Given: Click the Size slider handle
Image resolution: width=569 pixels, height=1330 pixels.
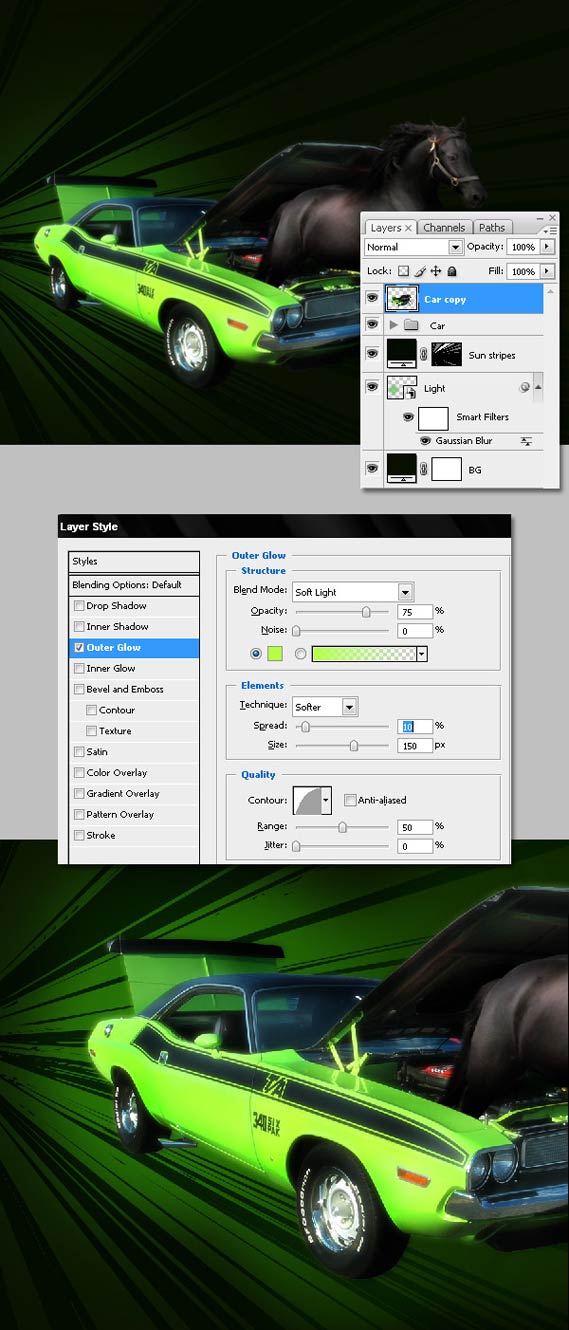Looking at the screenshot, I should click(354, 745).
